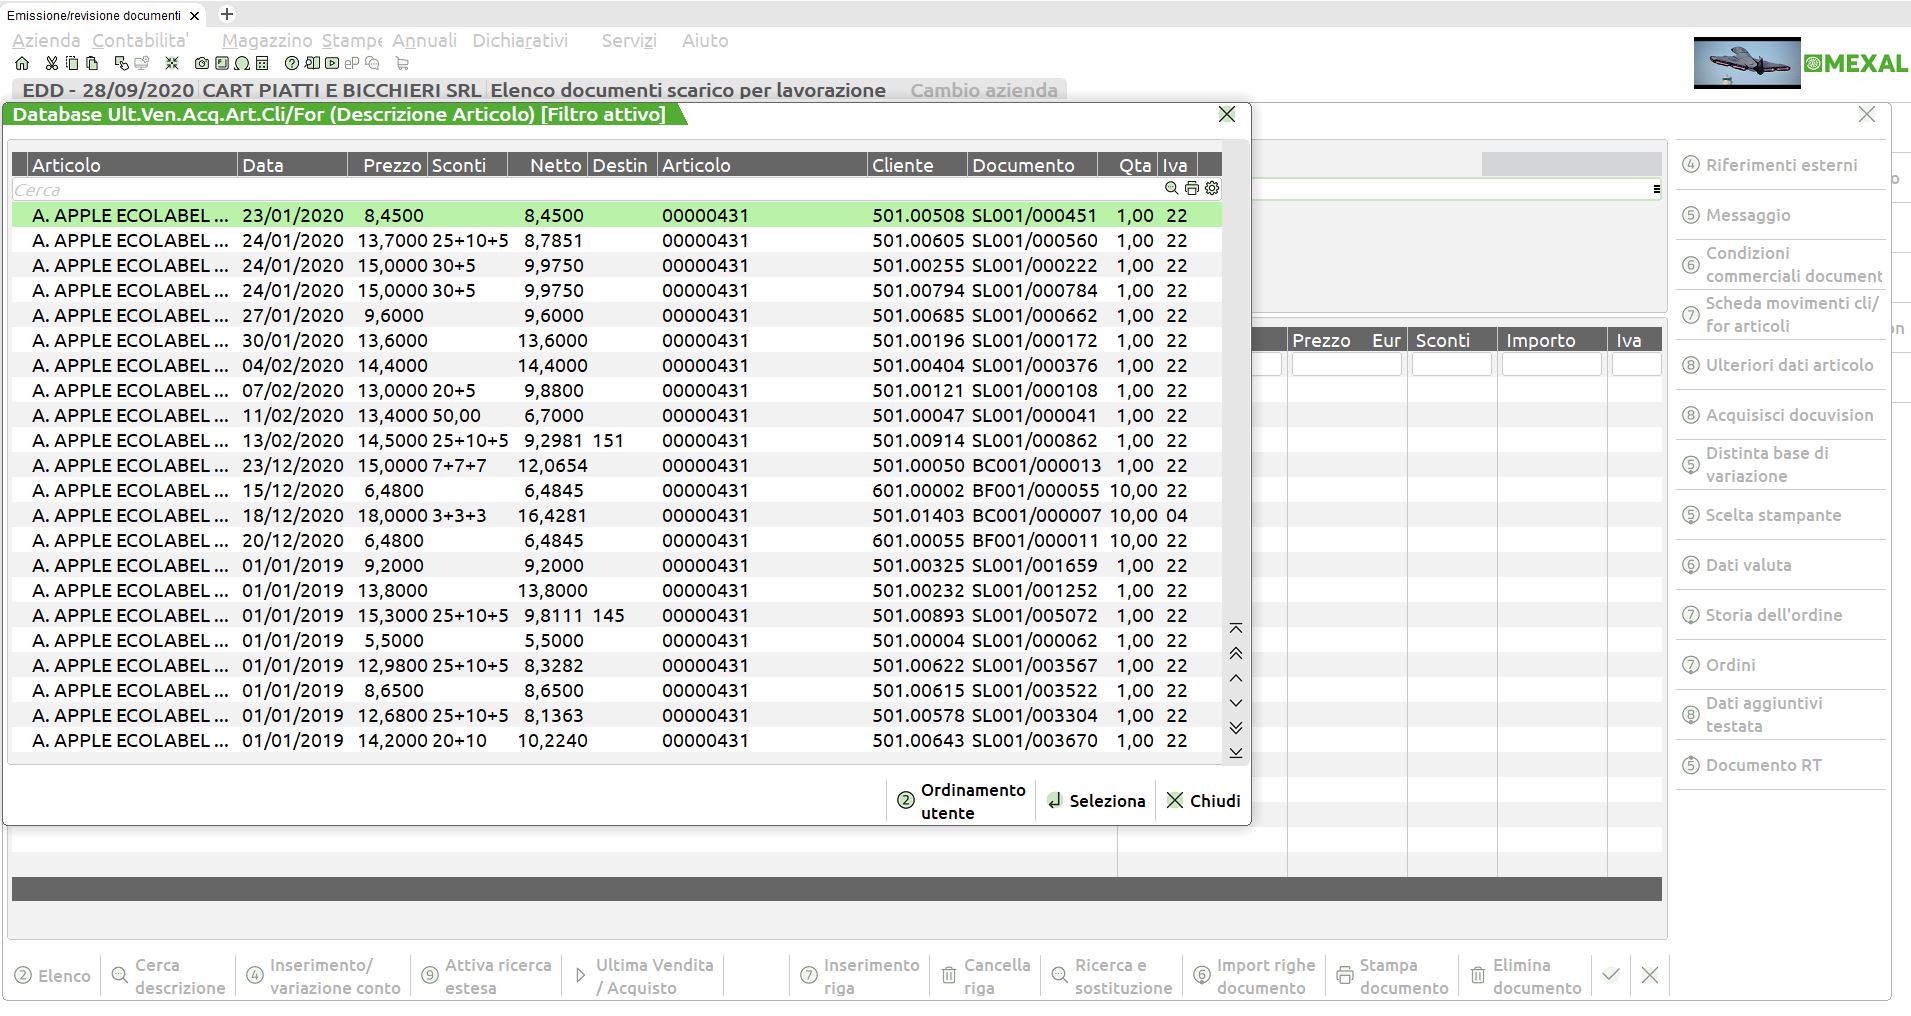This screenshot has width=1911, height=1016.
Task: Open the gear settings icon in the list
Action: (x=1212, y=188)
